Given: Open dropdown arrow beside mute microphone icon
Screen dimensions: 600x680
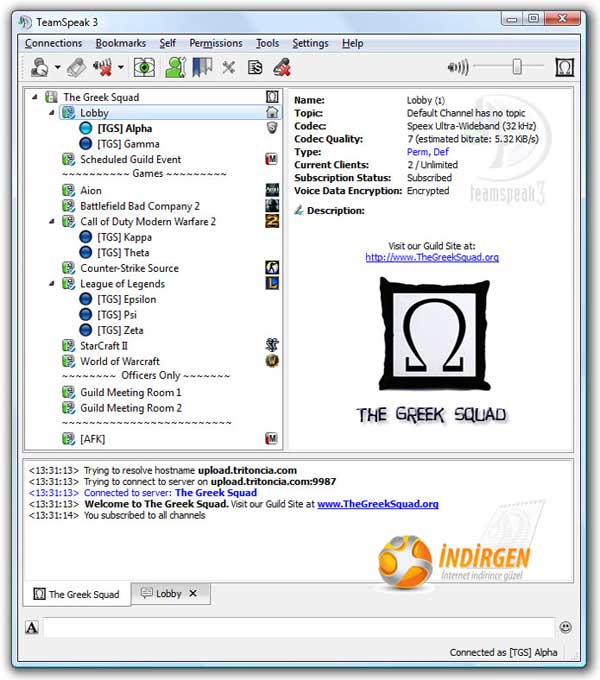Looking at the screenshot, I should pos(121,68).
